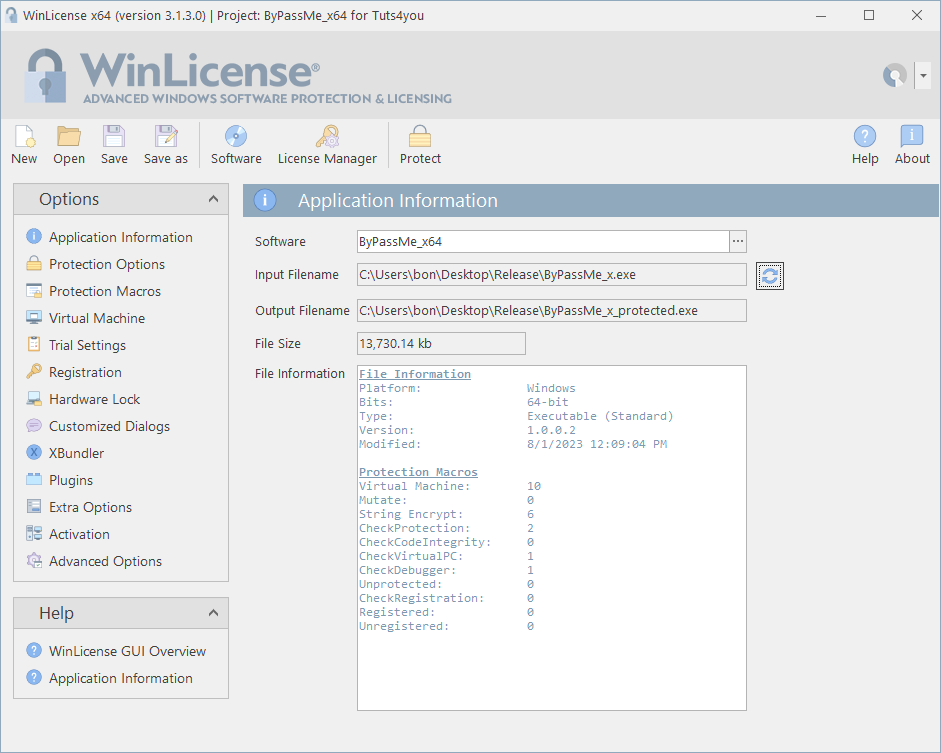Click the skin selector icon in the header
The width and height of the screenshot is (941, 753).
(x=895, y=76)
